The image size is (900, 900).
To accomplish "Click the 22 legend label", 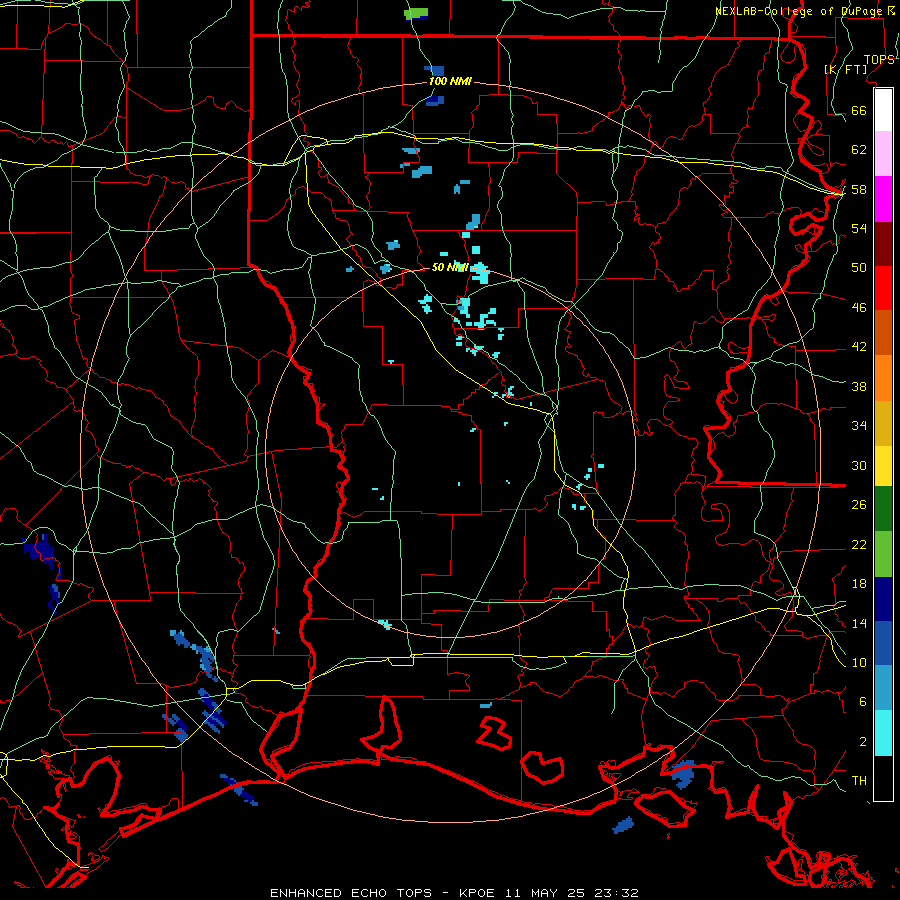I will coord(859,544).
